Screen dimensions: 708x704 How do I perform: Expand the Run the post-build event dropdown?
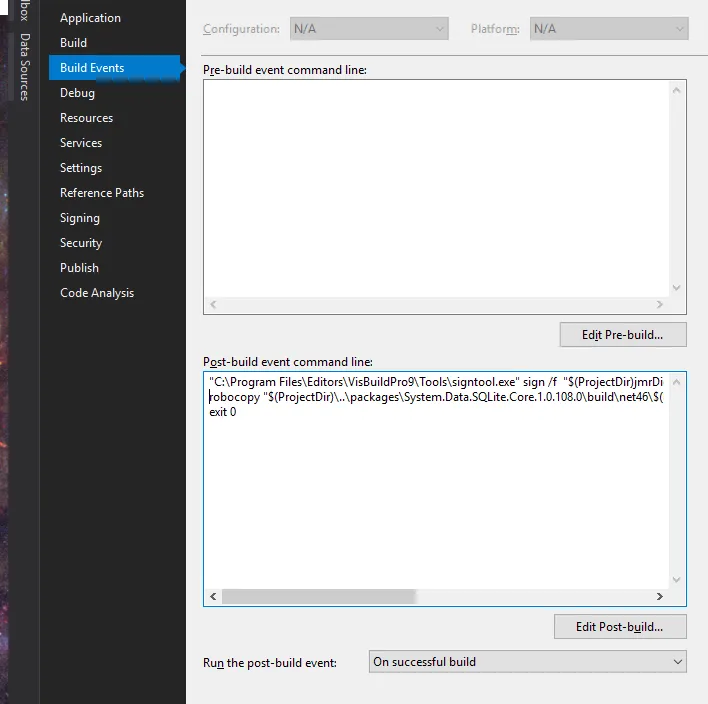point(527,662)
